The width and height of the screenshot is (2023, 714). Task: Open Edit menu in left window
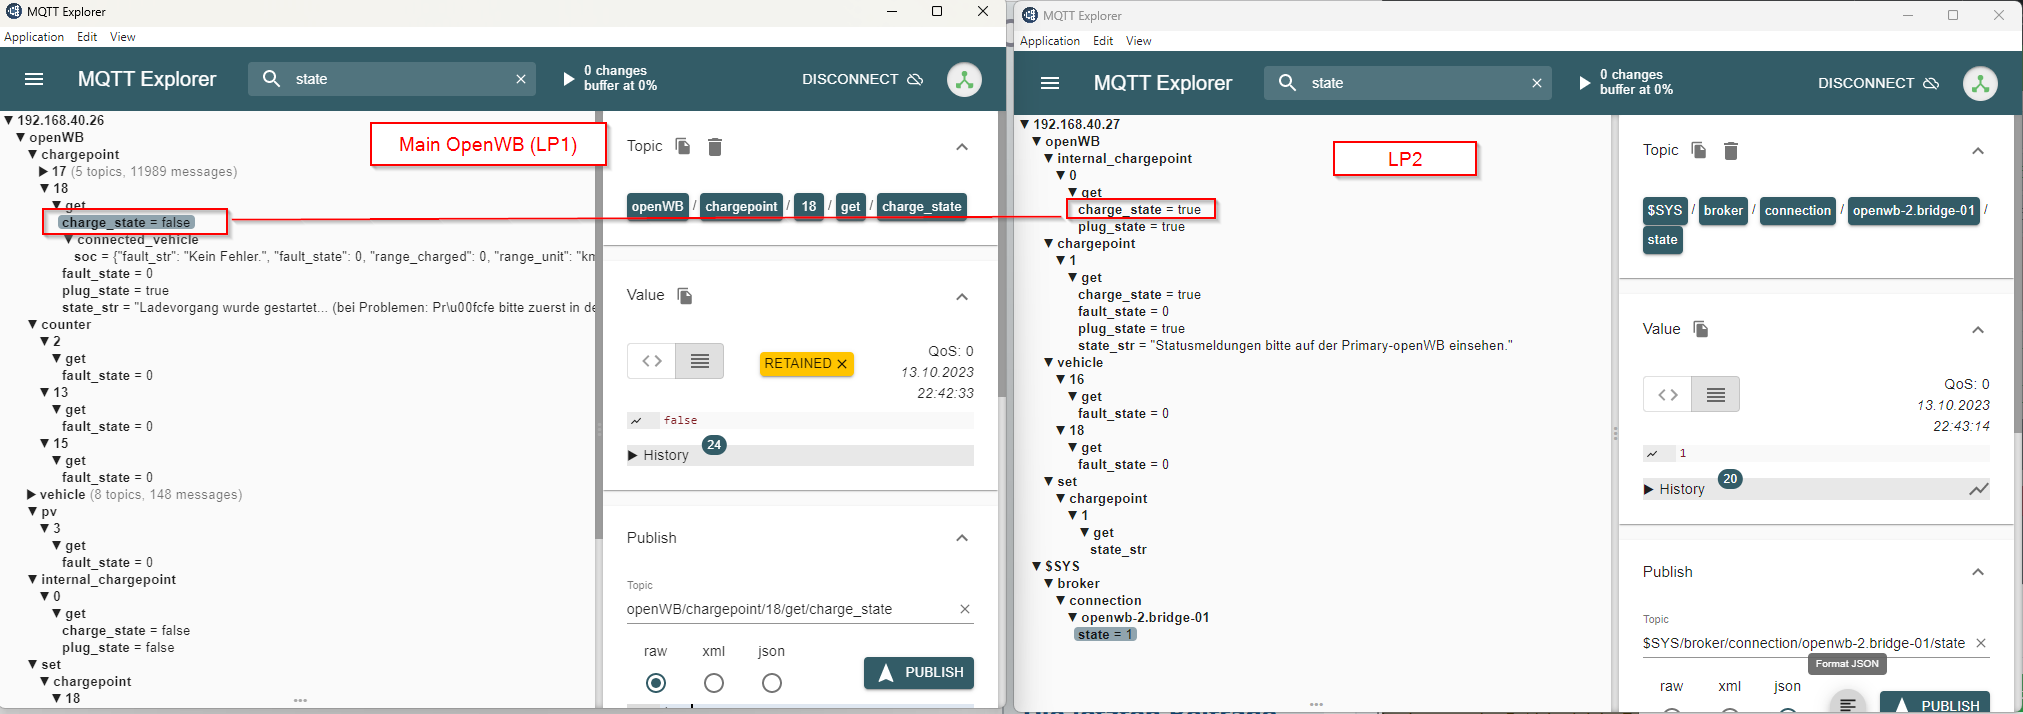(87, 37)
